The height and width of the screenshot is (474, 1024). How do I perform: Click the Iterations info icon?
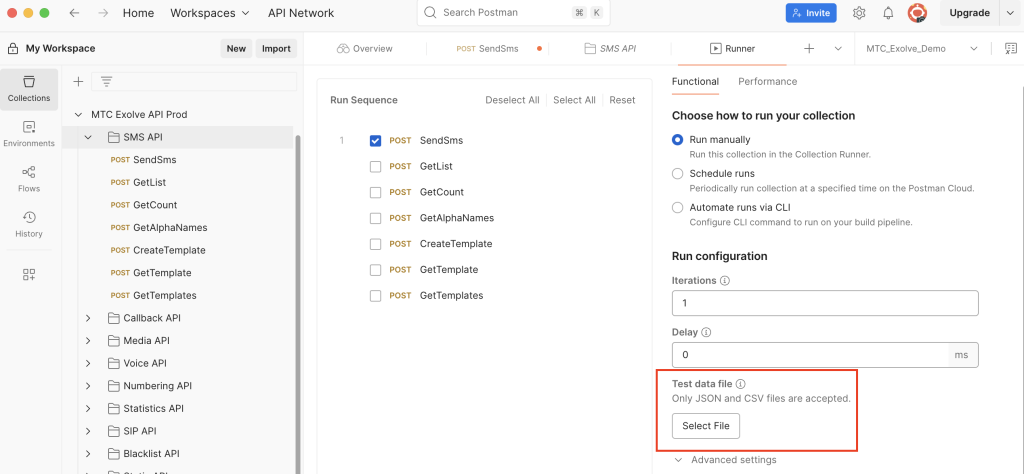725,281
